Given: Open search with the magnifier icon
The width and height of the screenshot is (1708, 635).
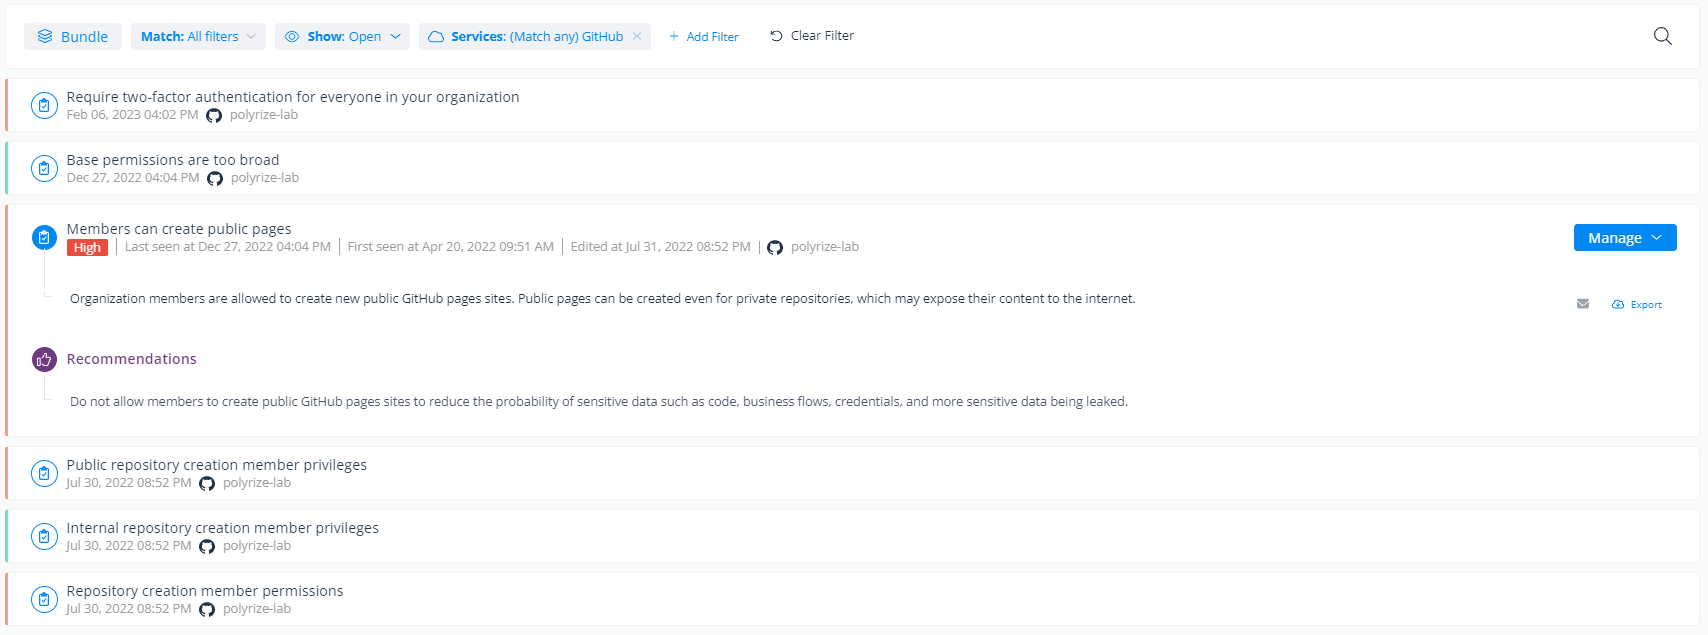Looking at the screenshot, I should click(1663, 36).
